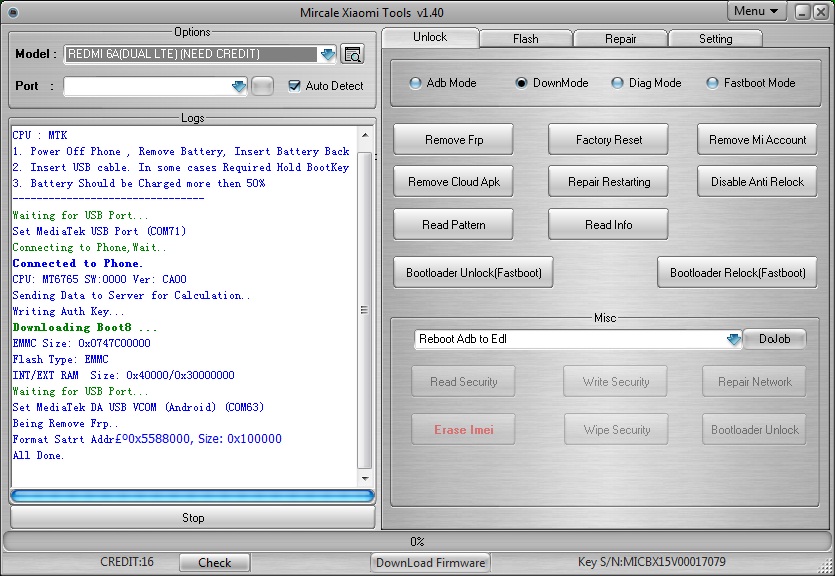Click the 'Format Satrt Addr' log line
This screenshot has width=835, height=576.
click(147, 439)
